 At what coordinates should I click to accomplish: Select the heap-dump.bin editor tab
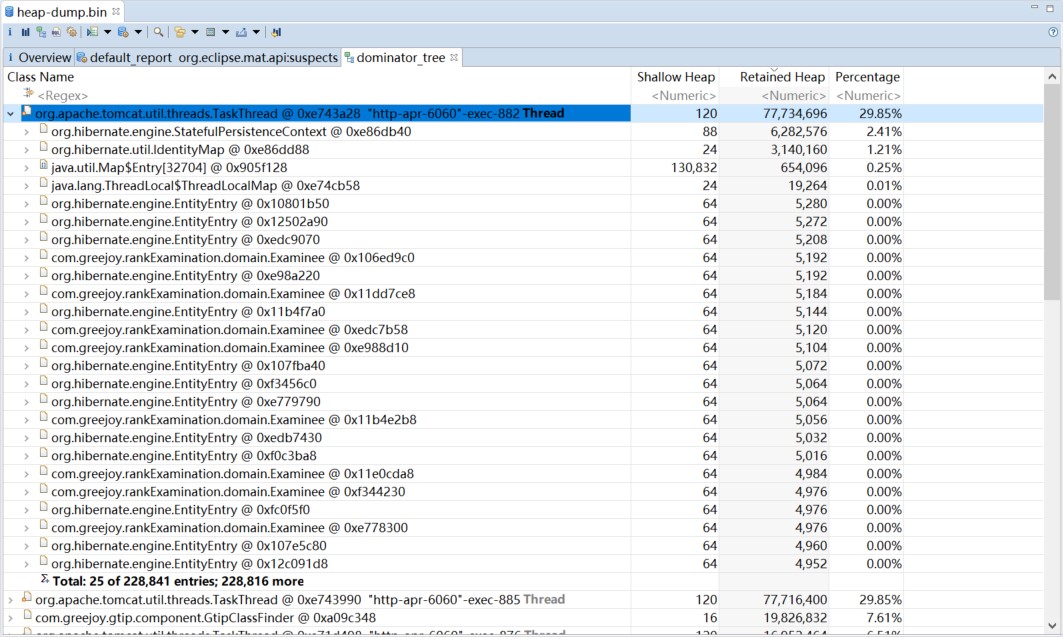click(62, 12)
